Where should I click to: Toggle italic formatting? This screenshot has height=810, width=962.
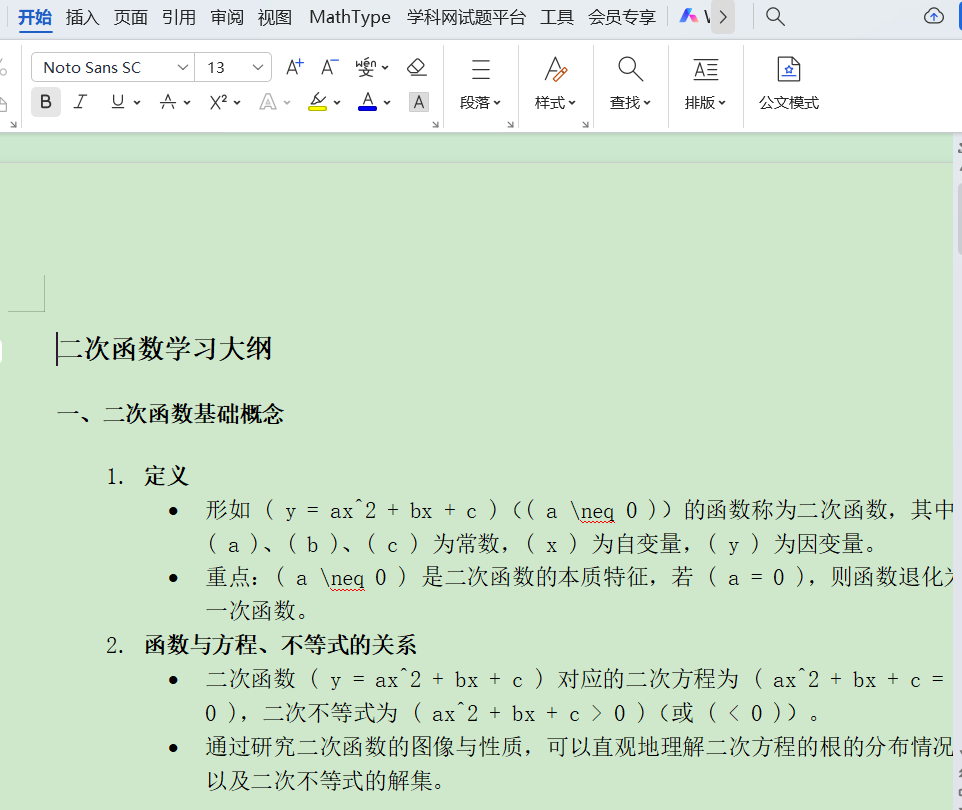pos(80,102)
